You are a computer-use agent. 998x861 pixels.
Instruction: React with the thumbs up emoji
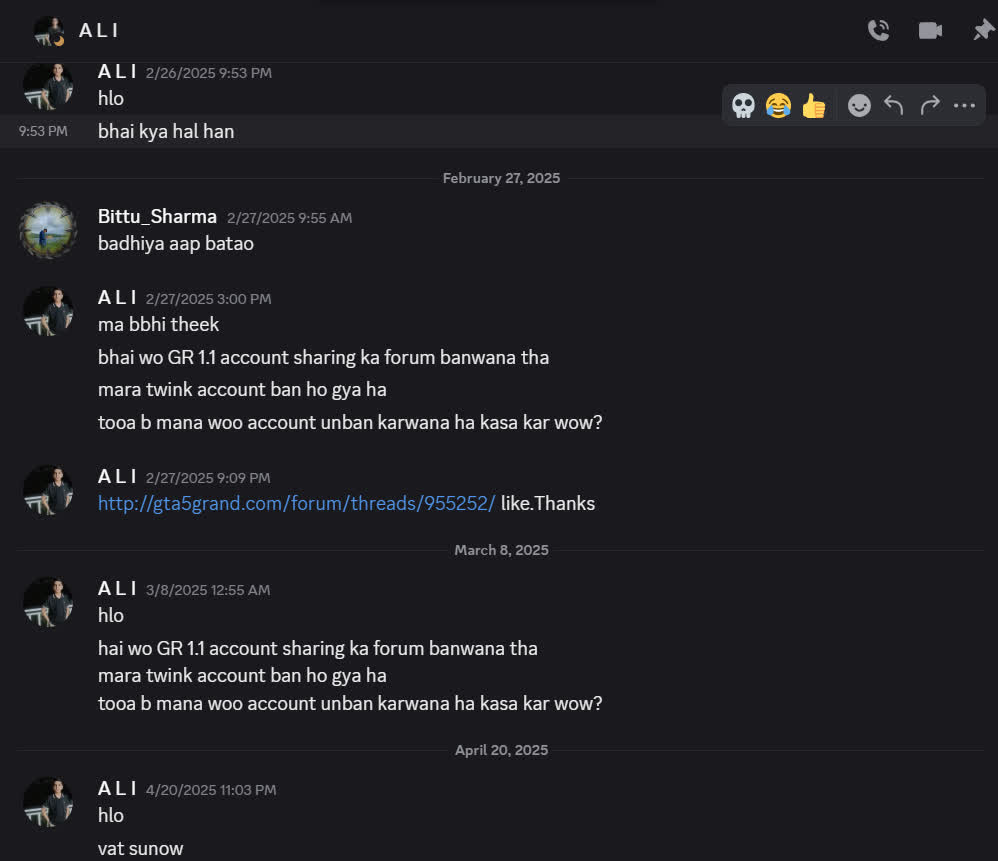[x=814, y=105]
